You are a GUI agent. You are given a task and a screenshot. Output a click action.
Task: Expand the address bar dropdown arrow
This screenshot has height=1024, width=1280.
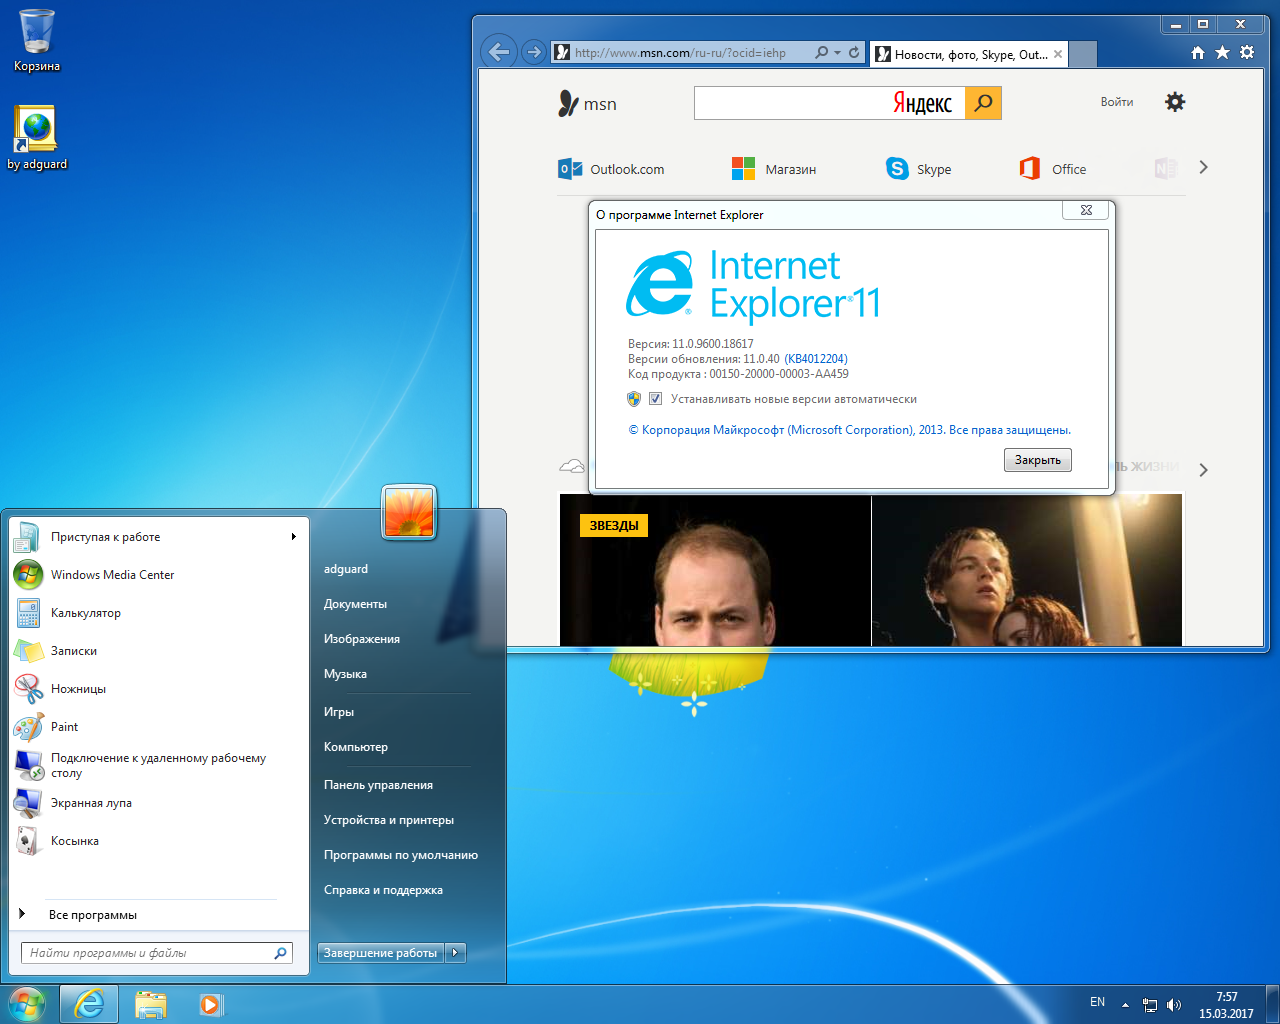coord(837,53)
